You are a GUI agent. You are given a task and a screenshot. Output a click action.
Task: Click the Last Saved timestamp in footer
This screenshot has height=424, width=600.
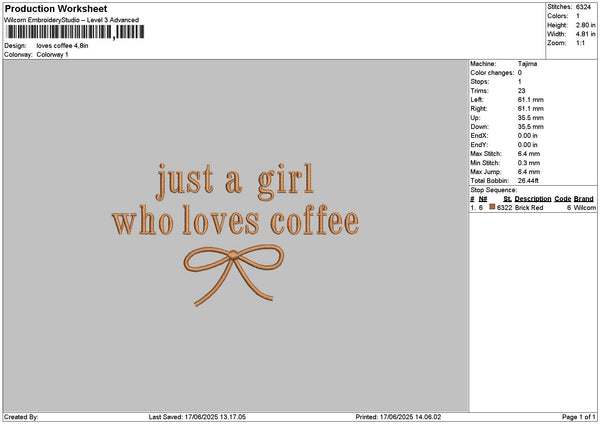(x=215, y=417)
